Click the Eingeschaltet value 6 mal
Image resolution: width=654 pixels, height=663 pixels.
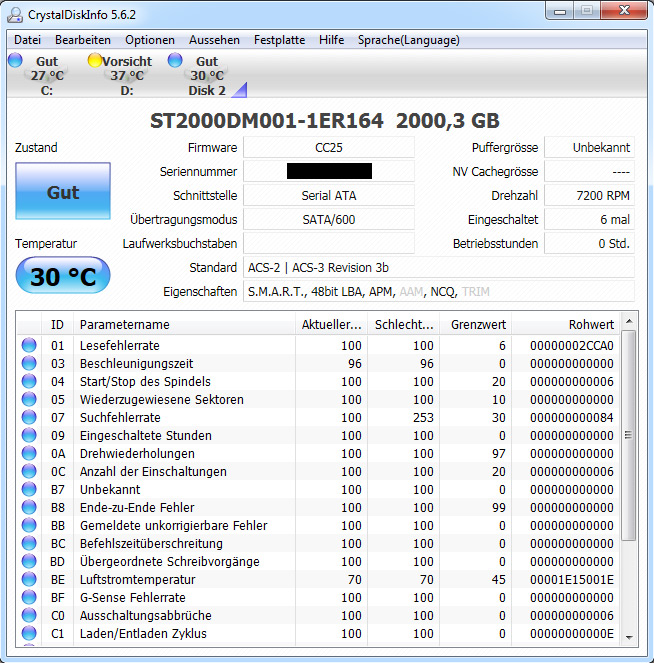589,219
